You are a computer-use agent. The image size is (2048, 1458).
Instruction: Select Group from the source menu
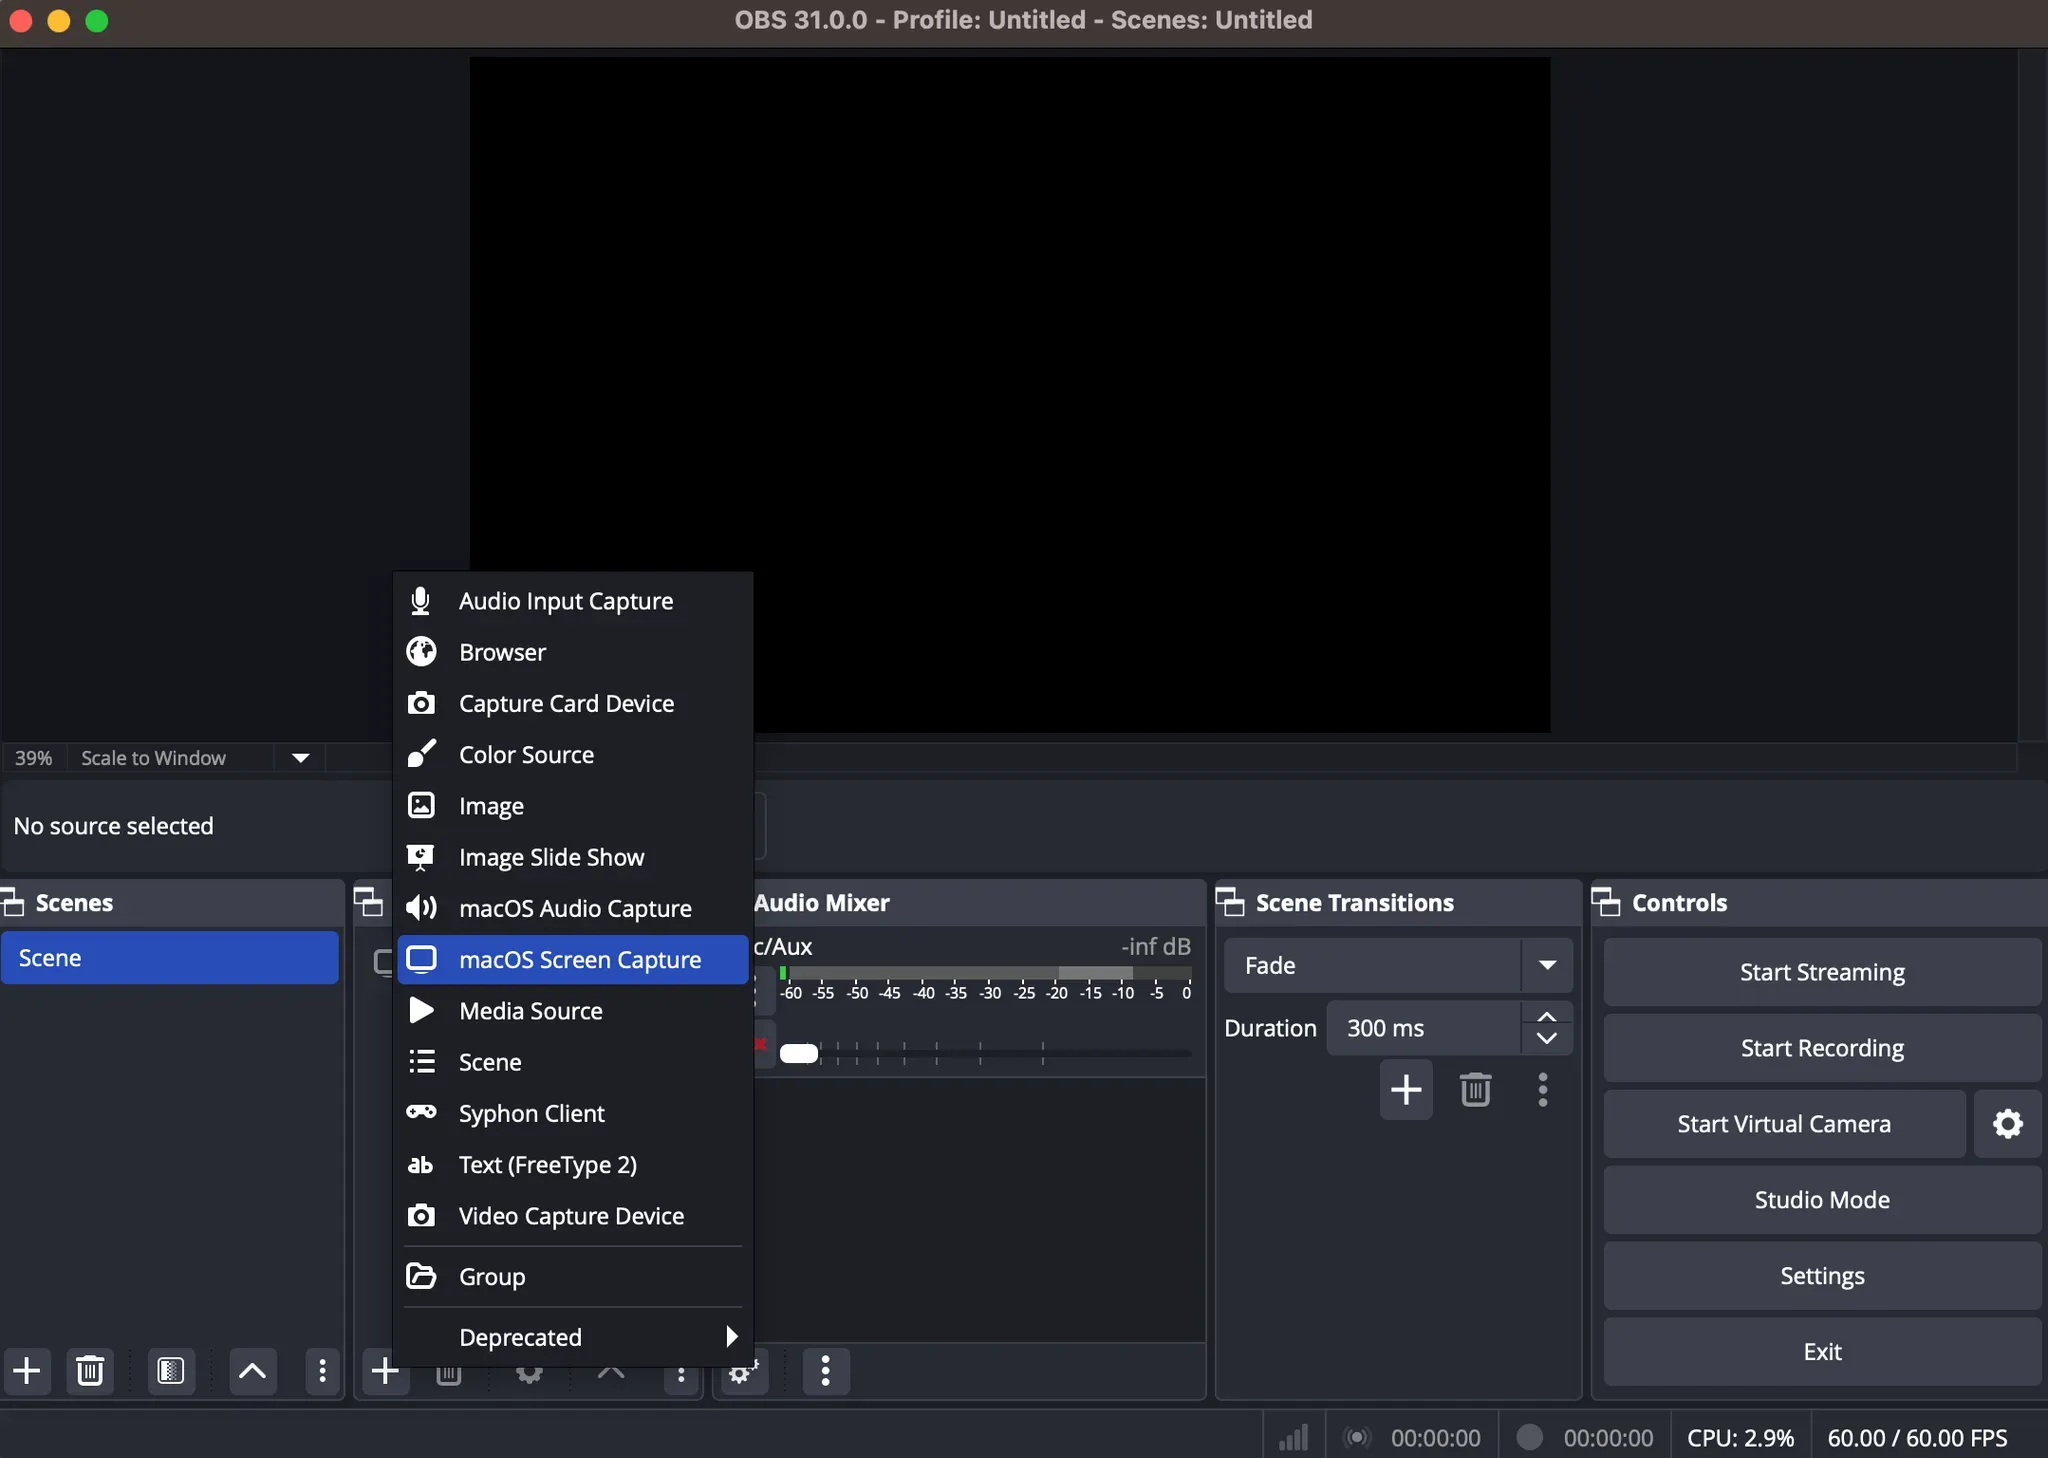pyautogui.click(x=572, y=1277)
